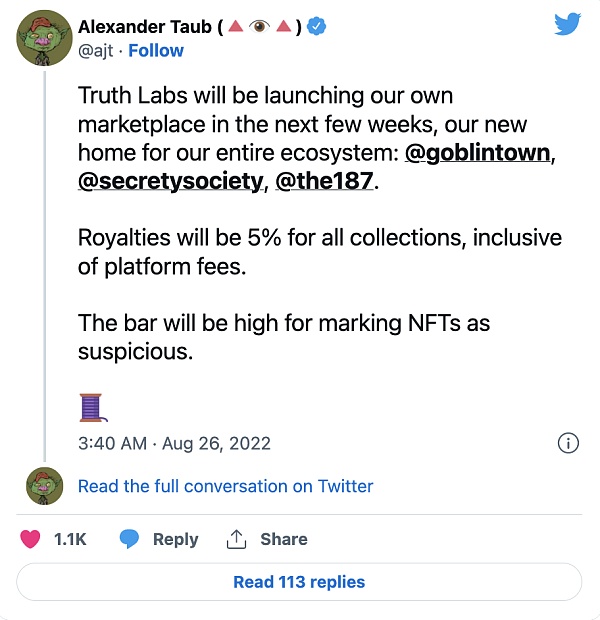Click the Reply label
The image size is (600, 620).
point(175,539)
